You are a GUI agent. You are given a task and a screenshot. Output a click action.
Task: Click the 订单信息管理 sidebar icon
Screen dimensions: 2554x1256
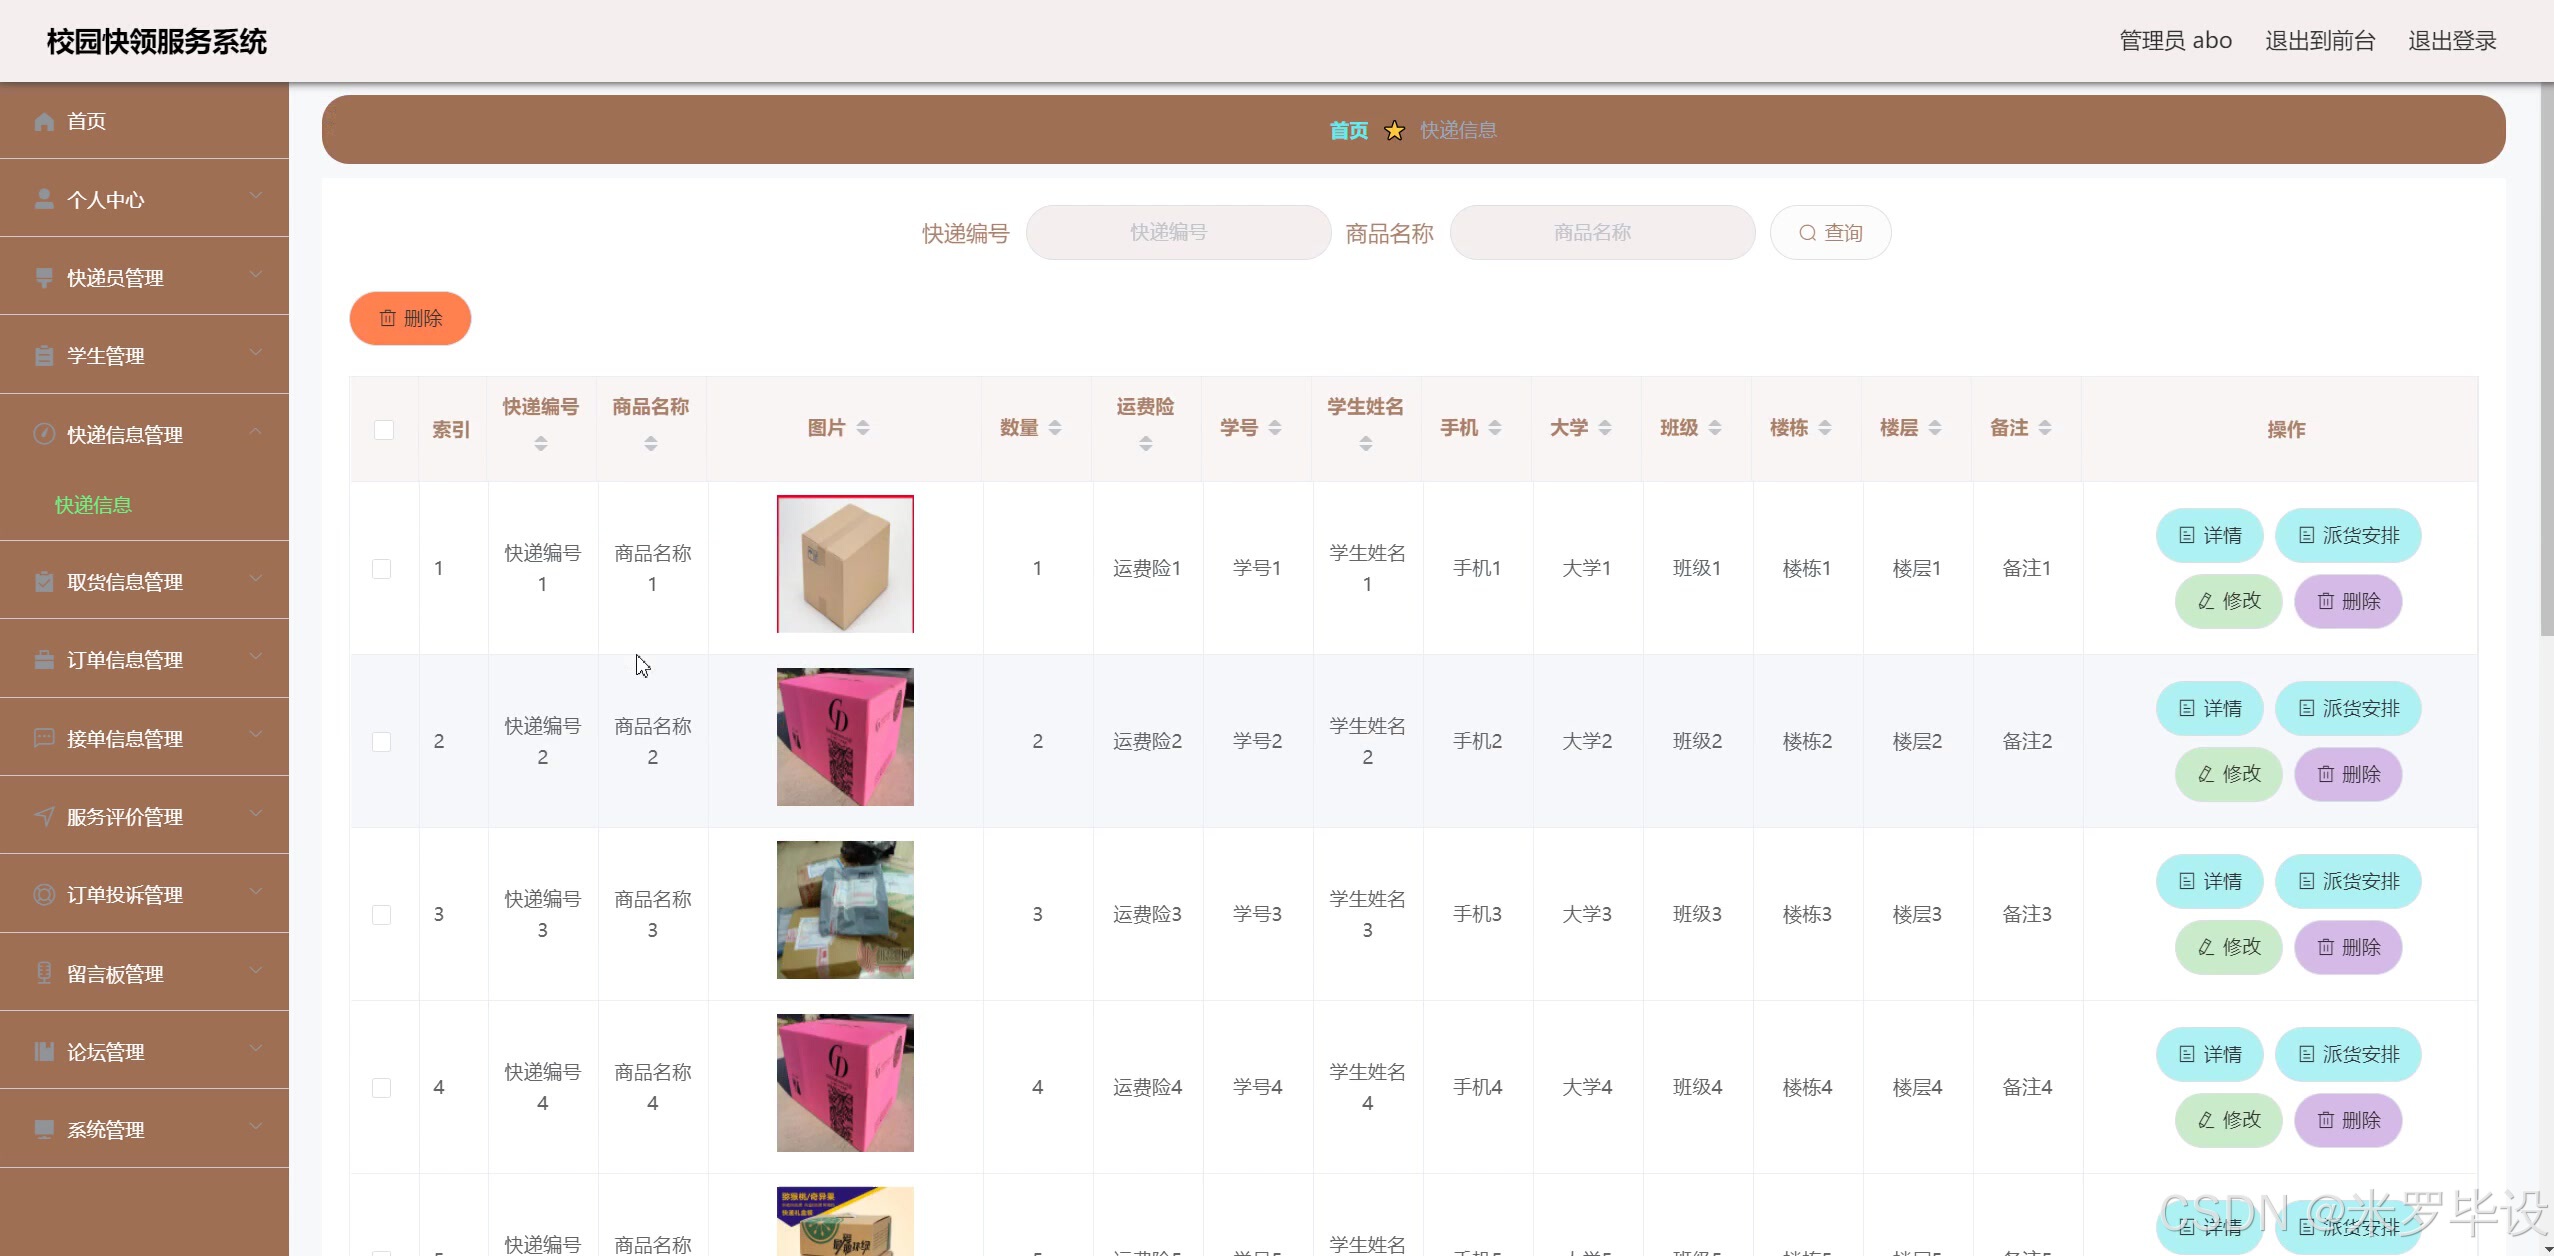(44, 660)
